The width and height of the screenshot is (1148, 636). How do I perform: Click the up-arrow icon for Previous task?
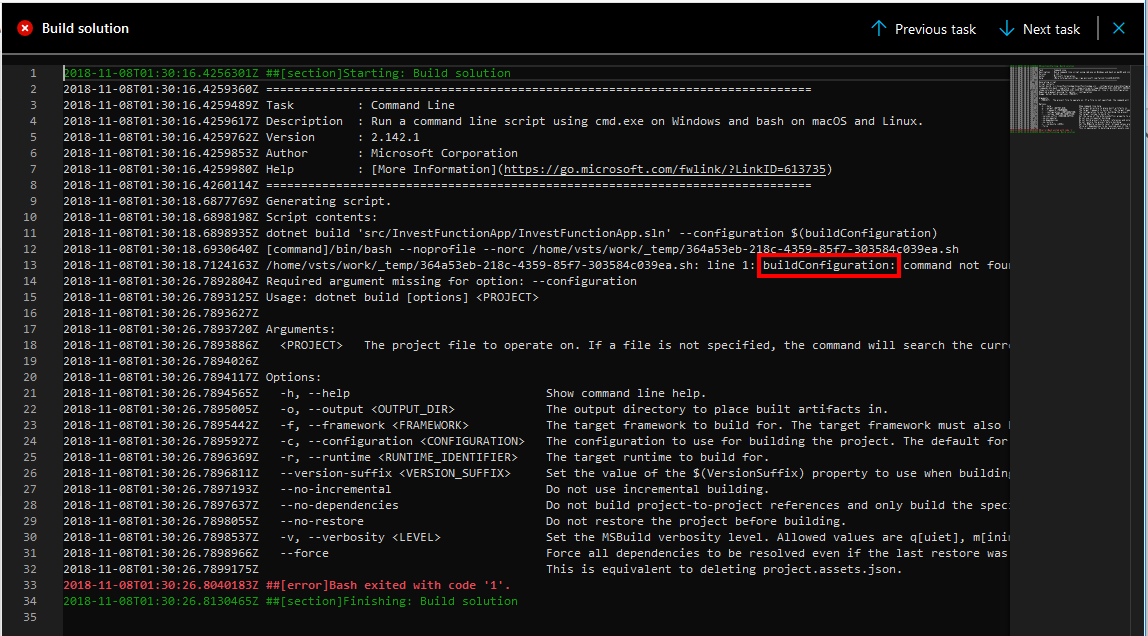[878, 28]
